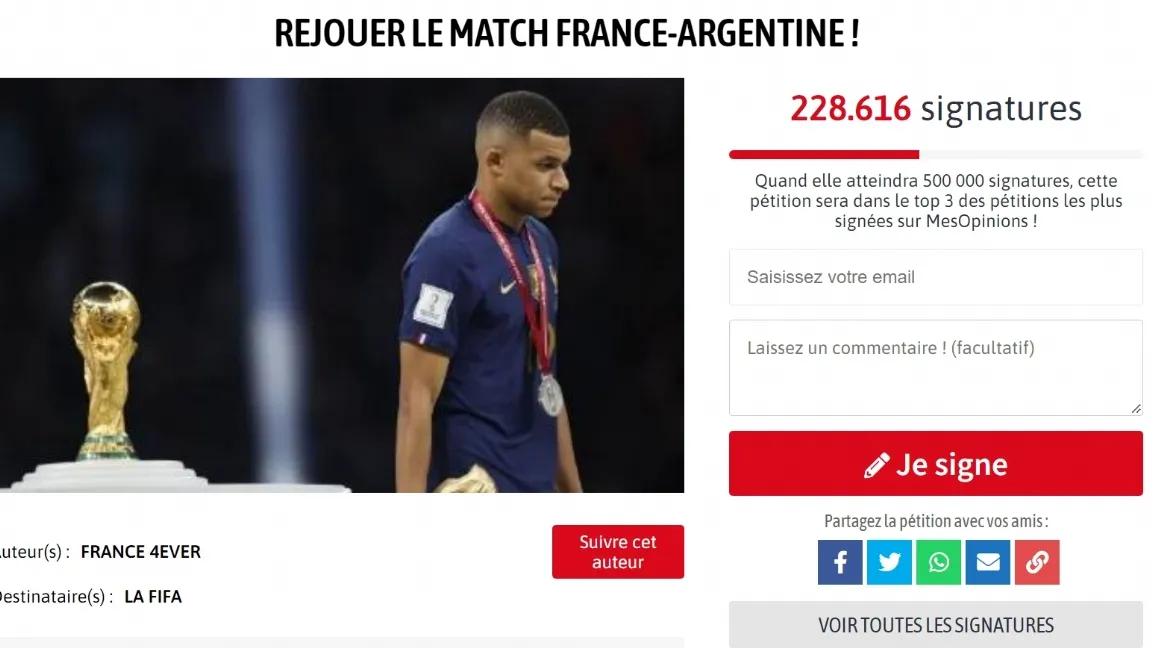Grab the comment box resize handle
Image resolution: width=1152 pixels, height=648 pixels.
click(1136, 408)
